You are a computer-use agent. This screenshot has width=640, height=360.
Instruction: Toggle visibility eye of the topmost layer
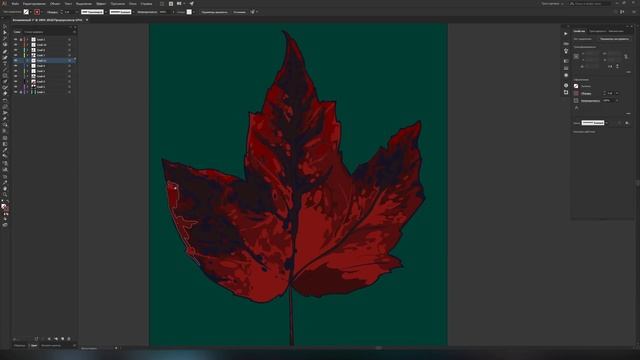(x=16, y=40)
